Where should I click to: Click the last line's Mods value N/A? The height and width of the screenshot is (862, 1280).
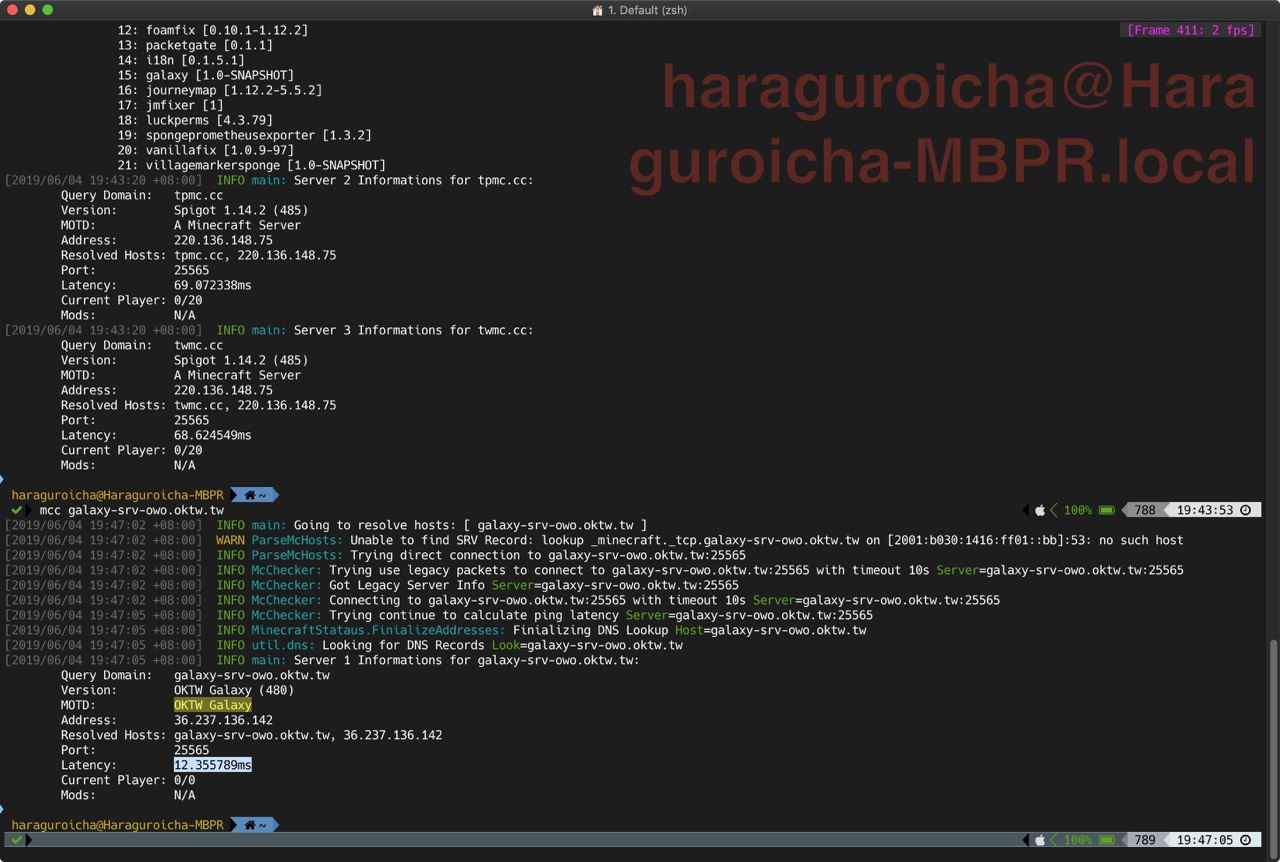tap(185, 795)
